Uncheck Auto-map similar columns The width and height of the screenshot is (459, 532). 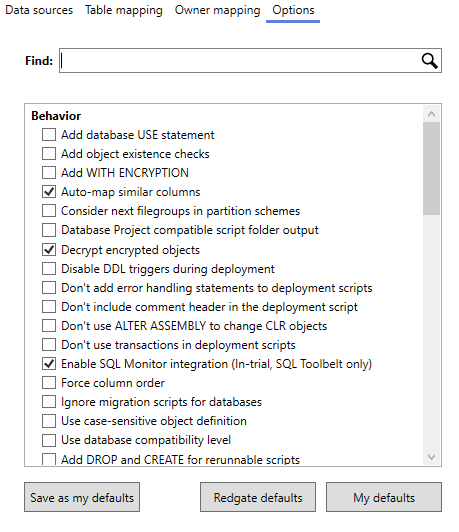[49, 192]
